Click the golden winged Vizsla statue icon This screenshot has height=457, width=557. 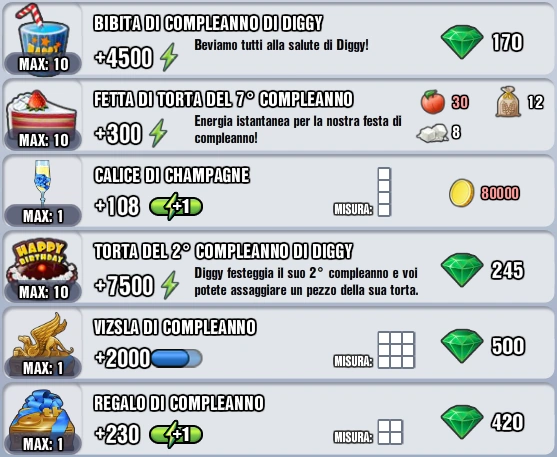[x=43, y=336]
